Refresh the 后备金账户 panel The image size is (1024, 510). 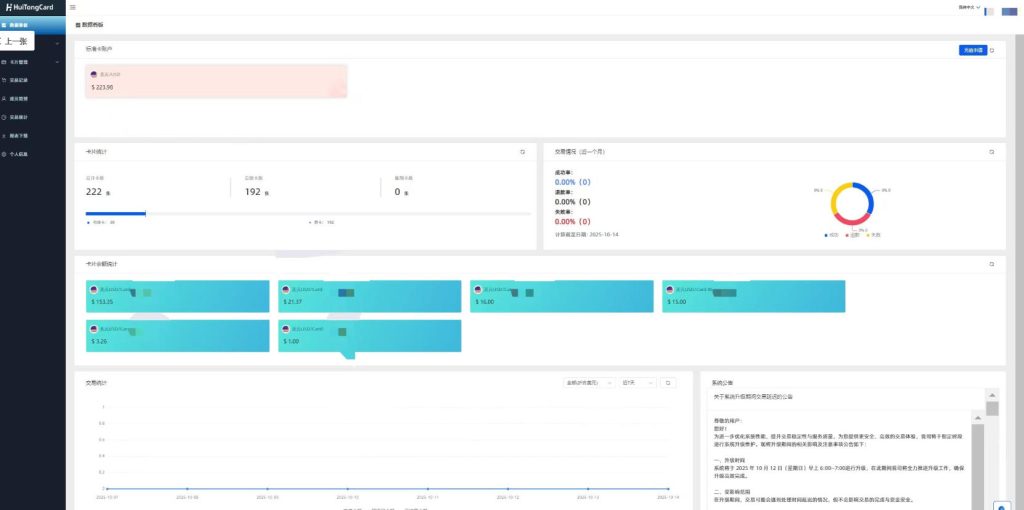[992, 49]
